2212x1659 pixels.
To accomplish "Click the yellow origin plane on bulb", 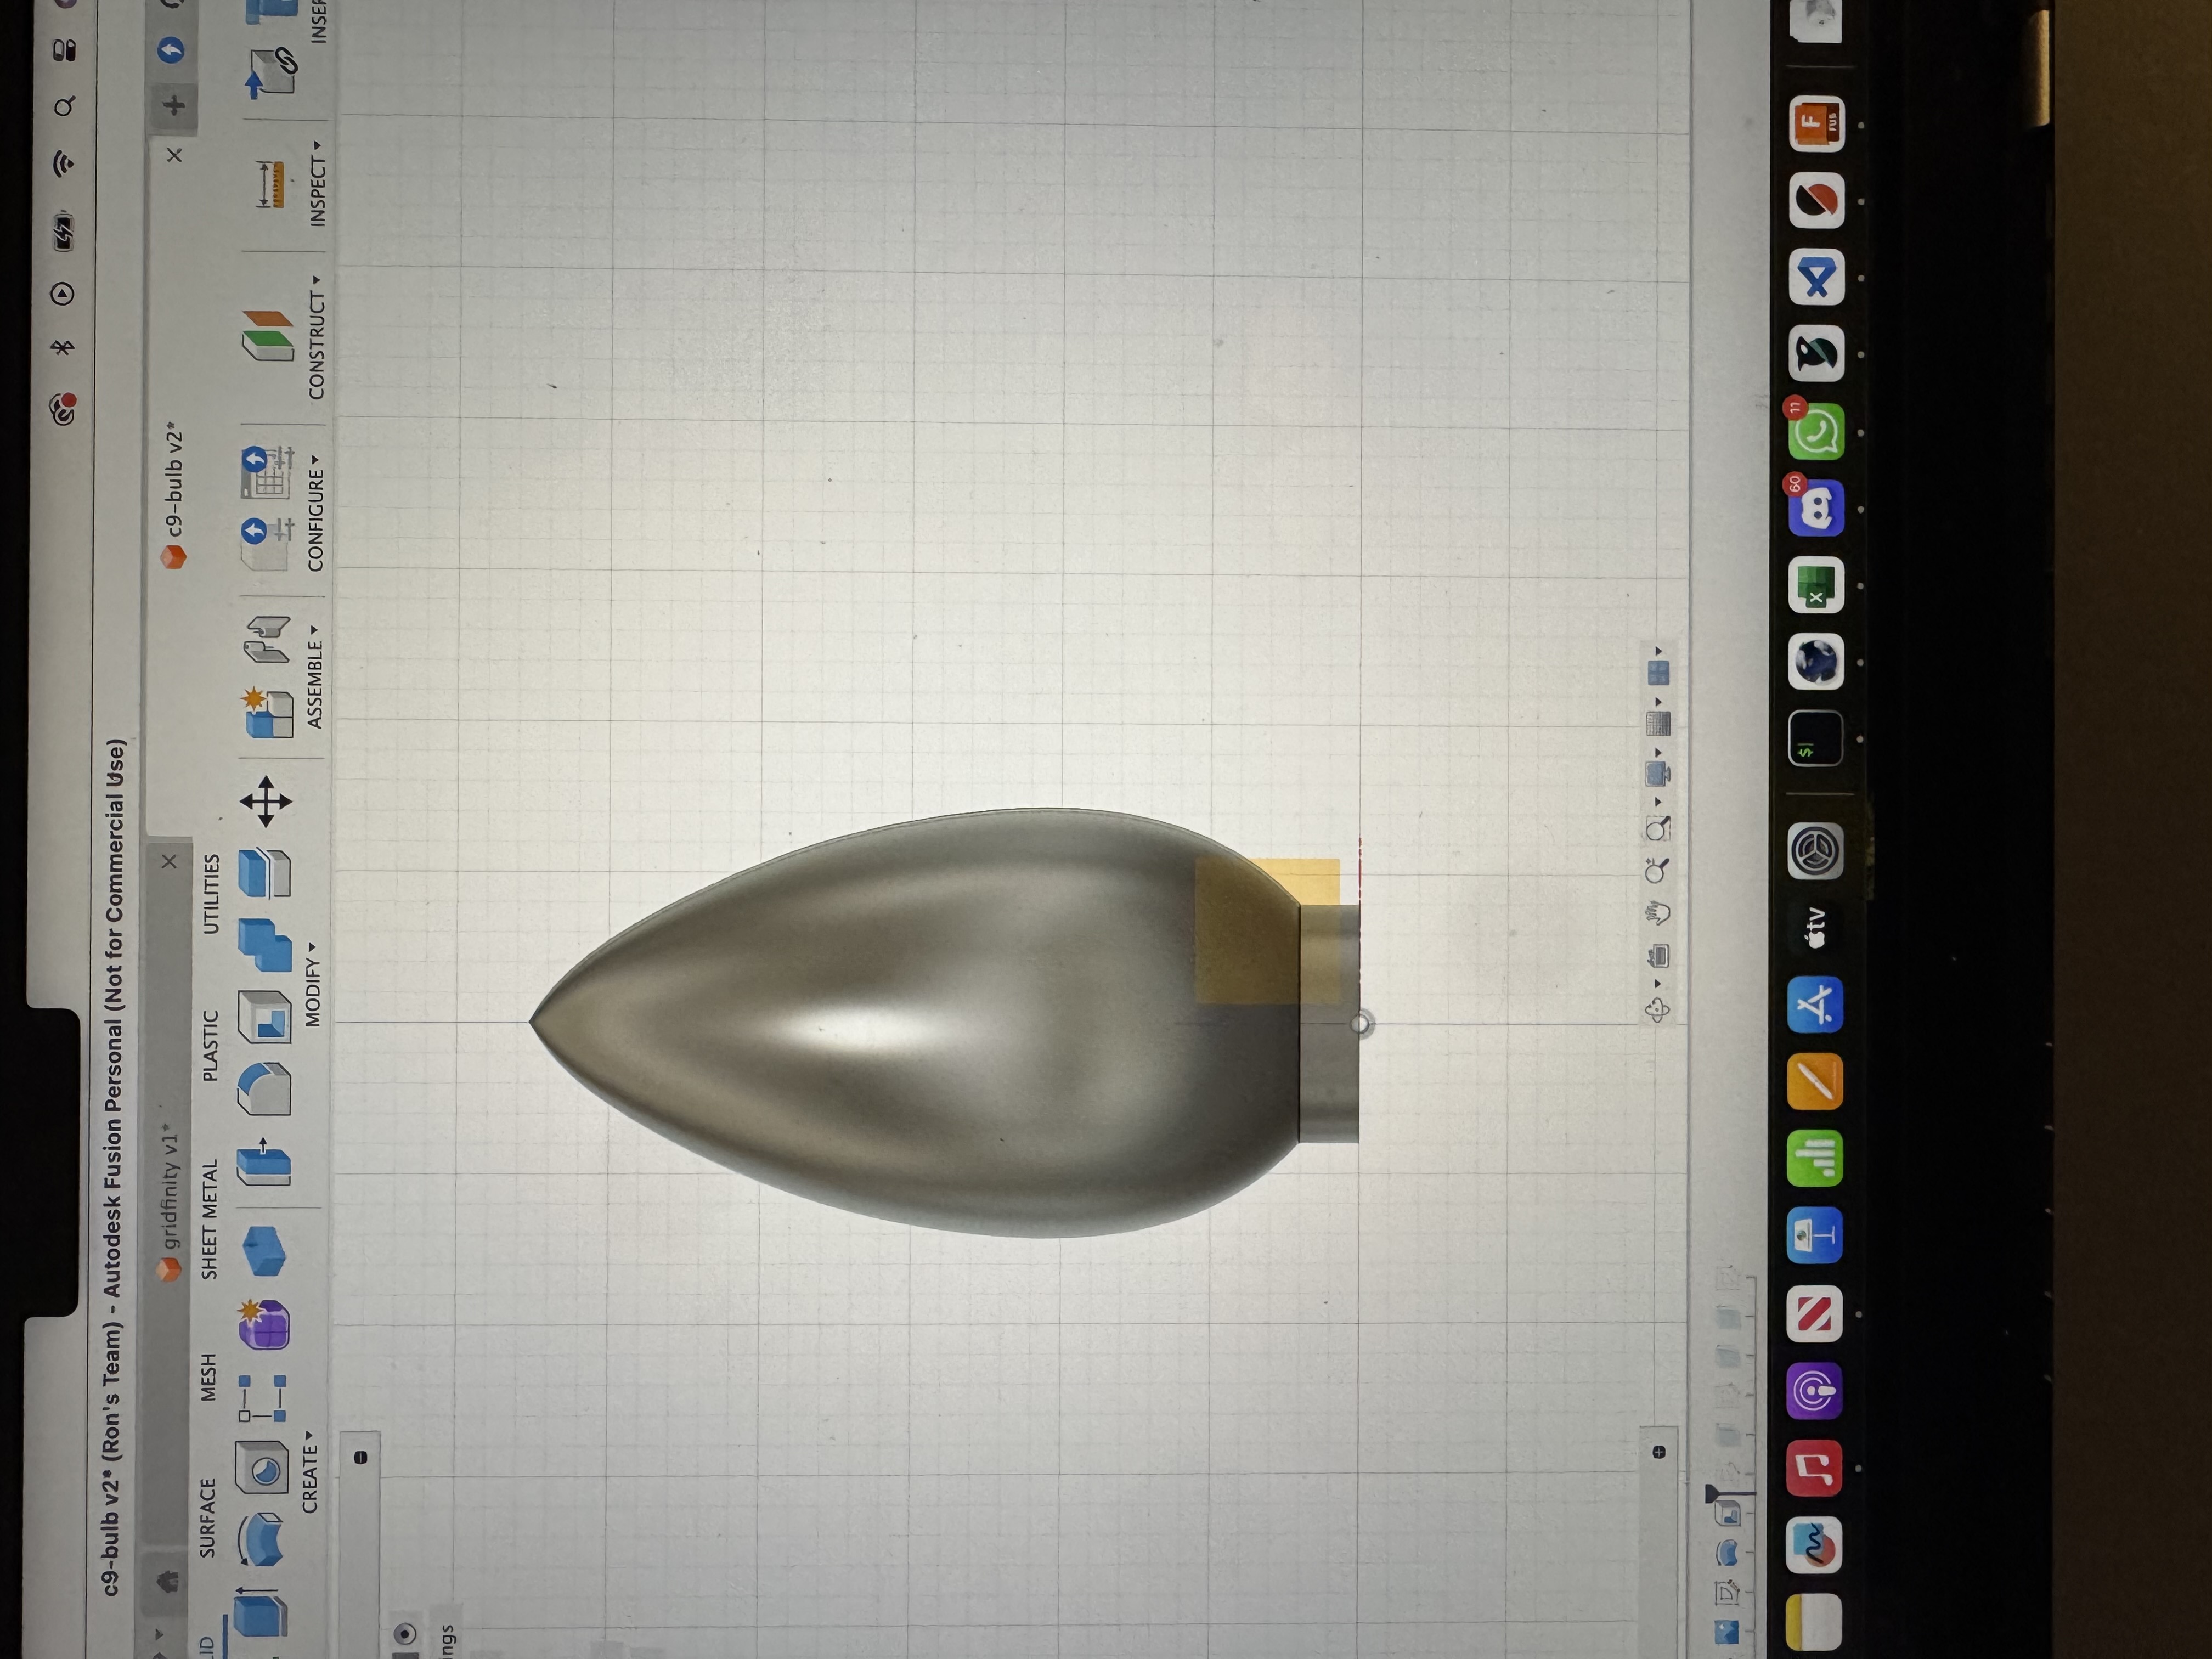I will [x=1267, y=930].
